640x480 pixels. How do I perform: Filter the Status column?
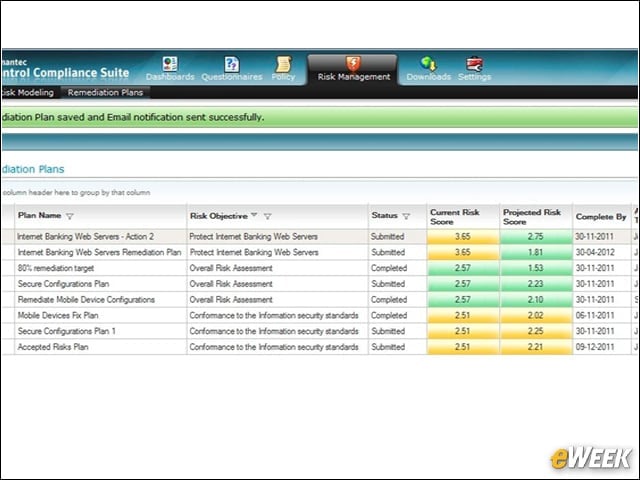click(x=406, y=216)
